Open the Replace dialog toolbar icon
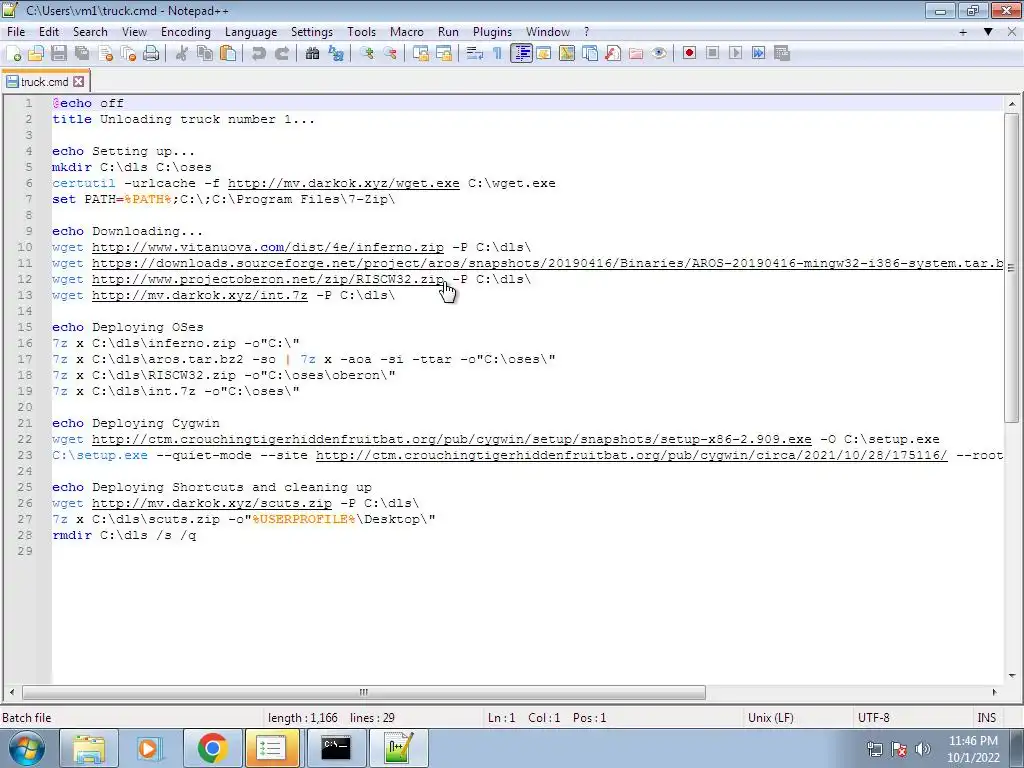The image size is (1024, 768). pos(336,54)
